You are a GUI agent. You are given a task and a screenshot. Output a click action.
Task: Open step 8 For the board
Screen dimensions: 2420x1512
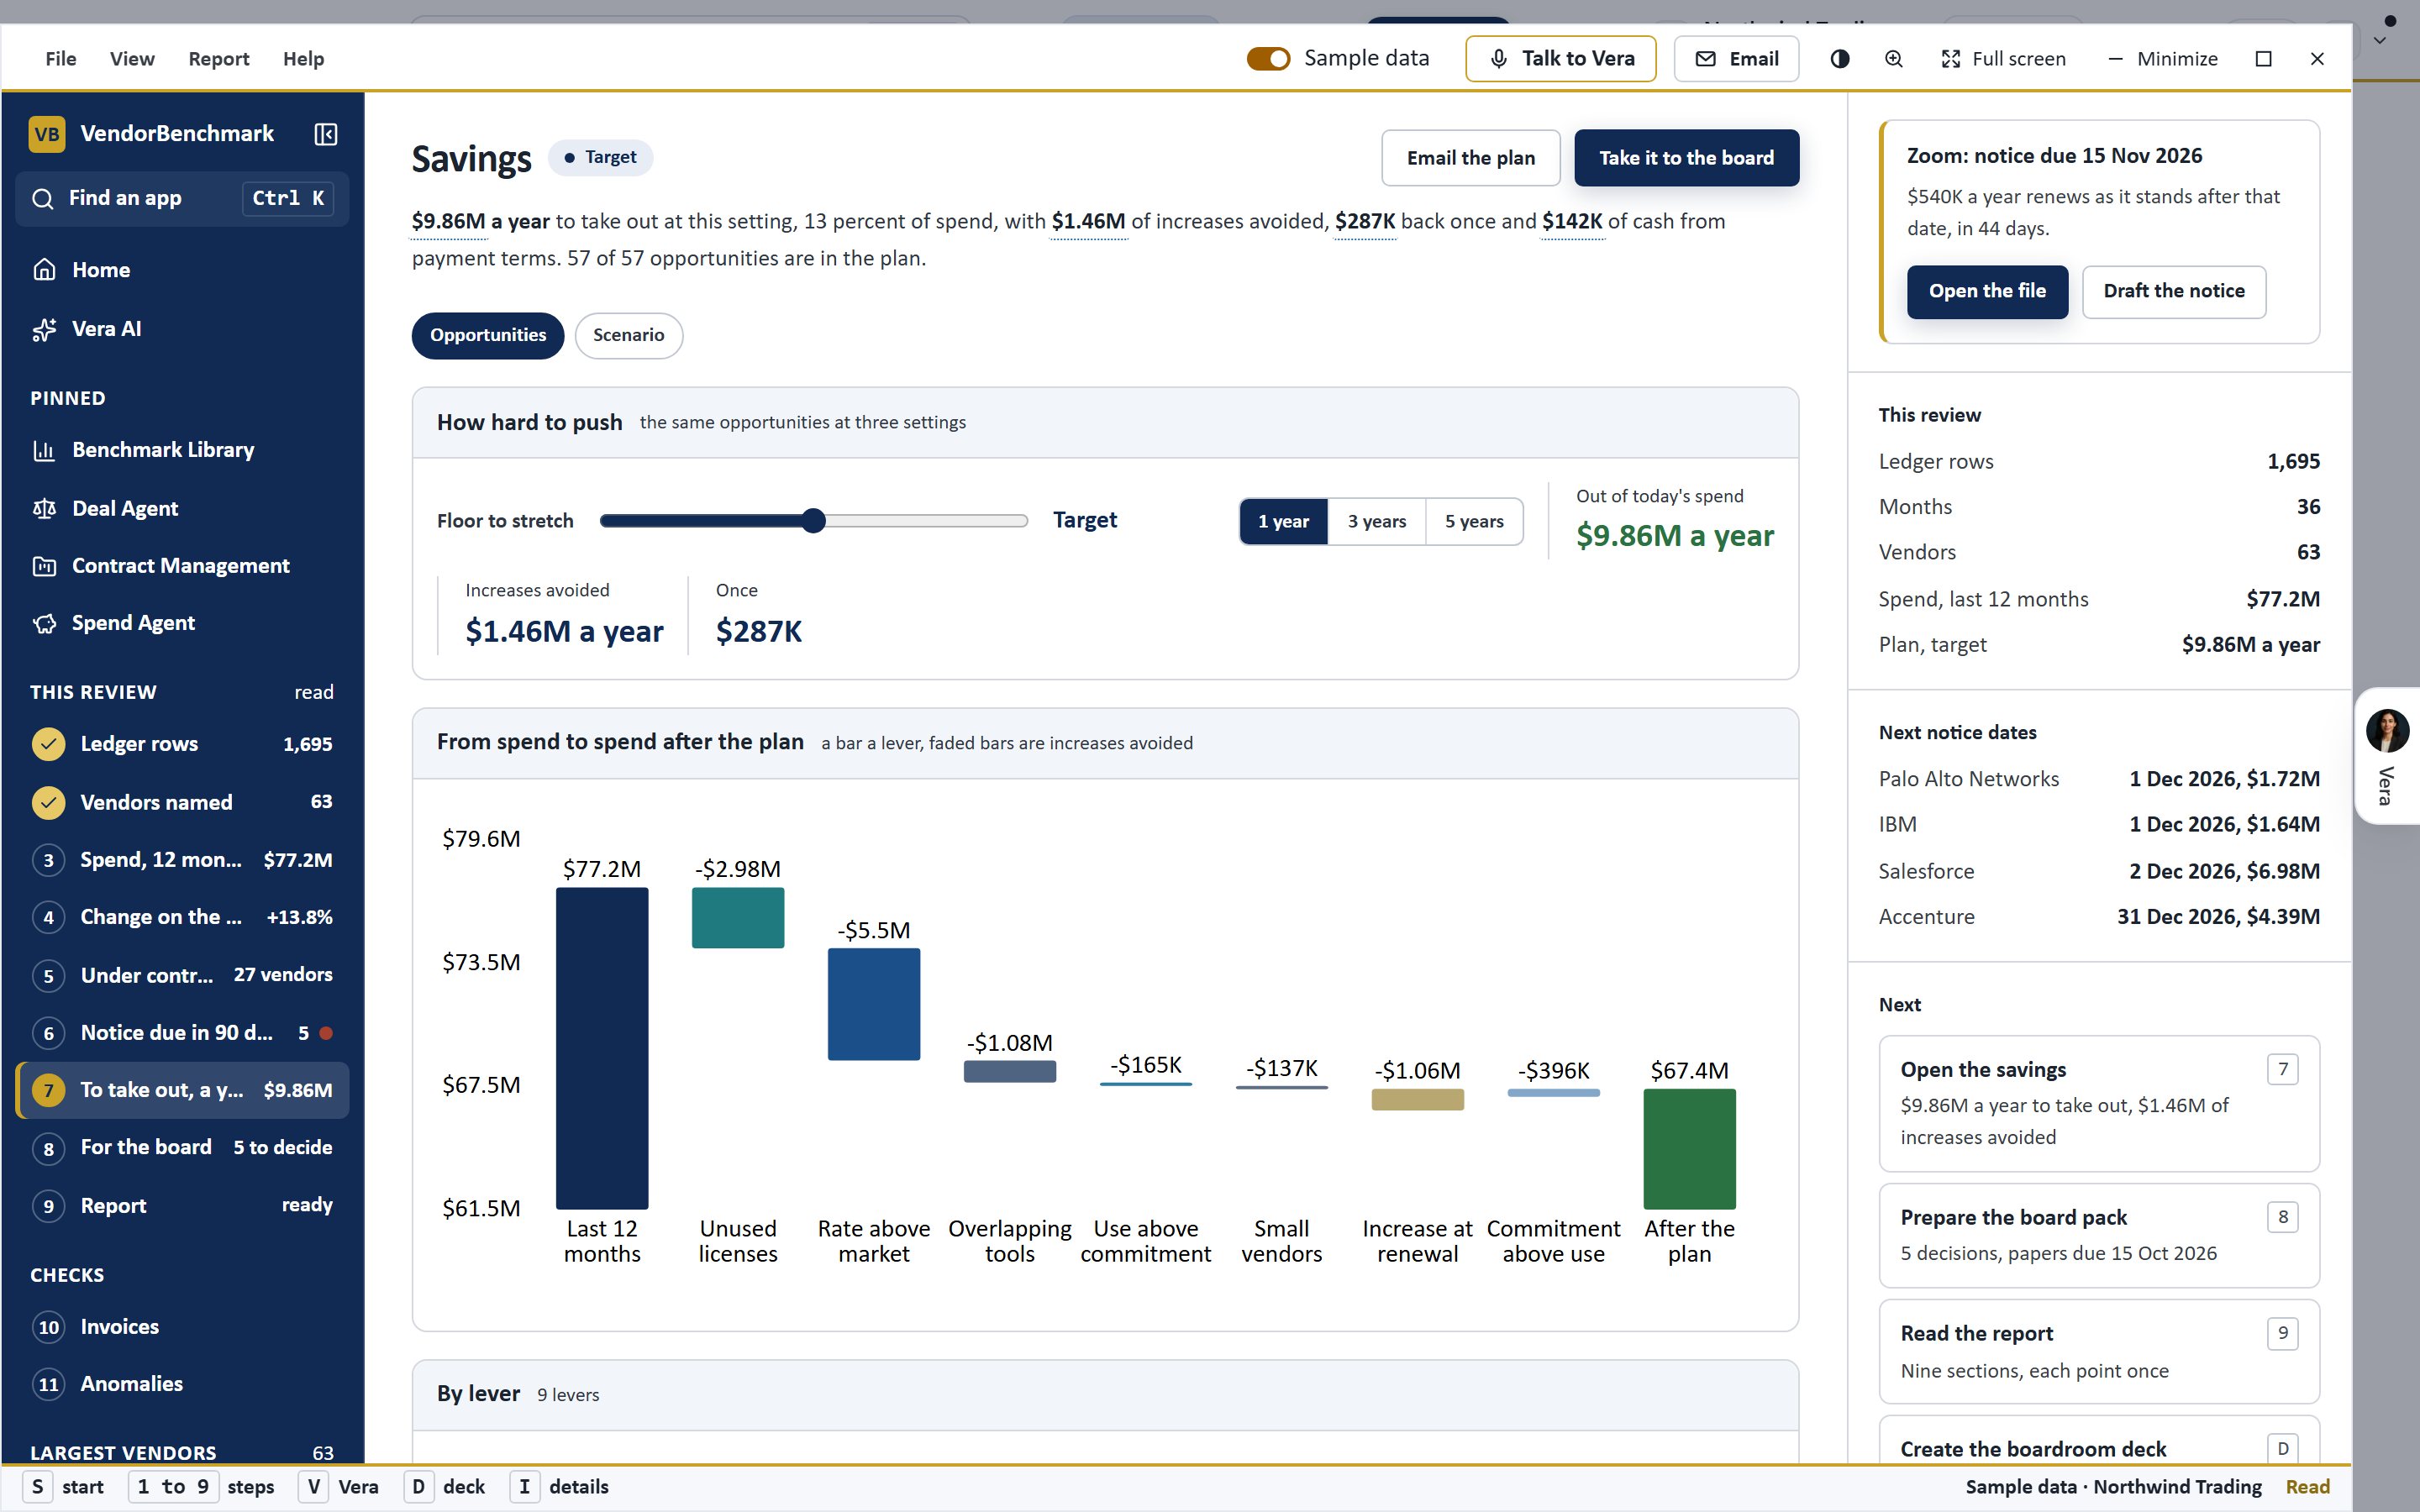[182, 1148]
